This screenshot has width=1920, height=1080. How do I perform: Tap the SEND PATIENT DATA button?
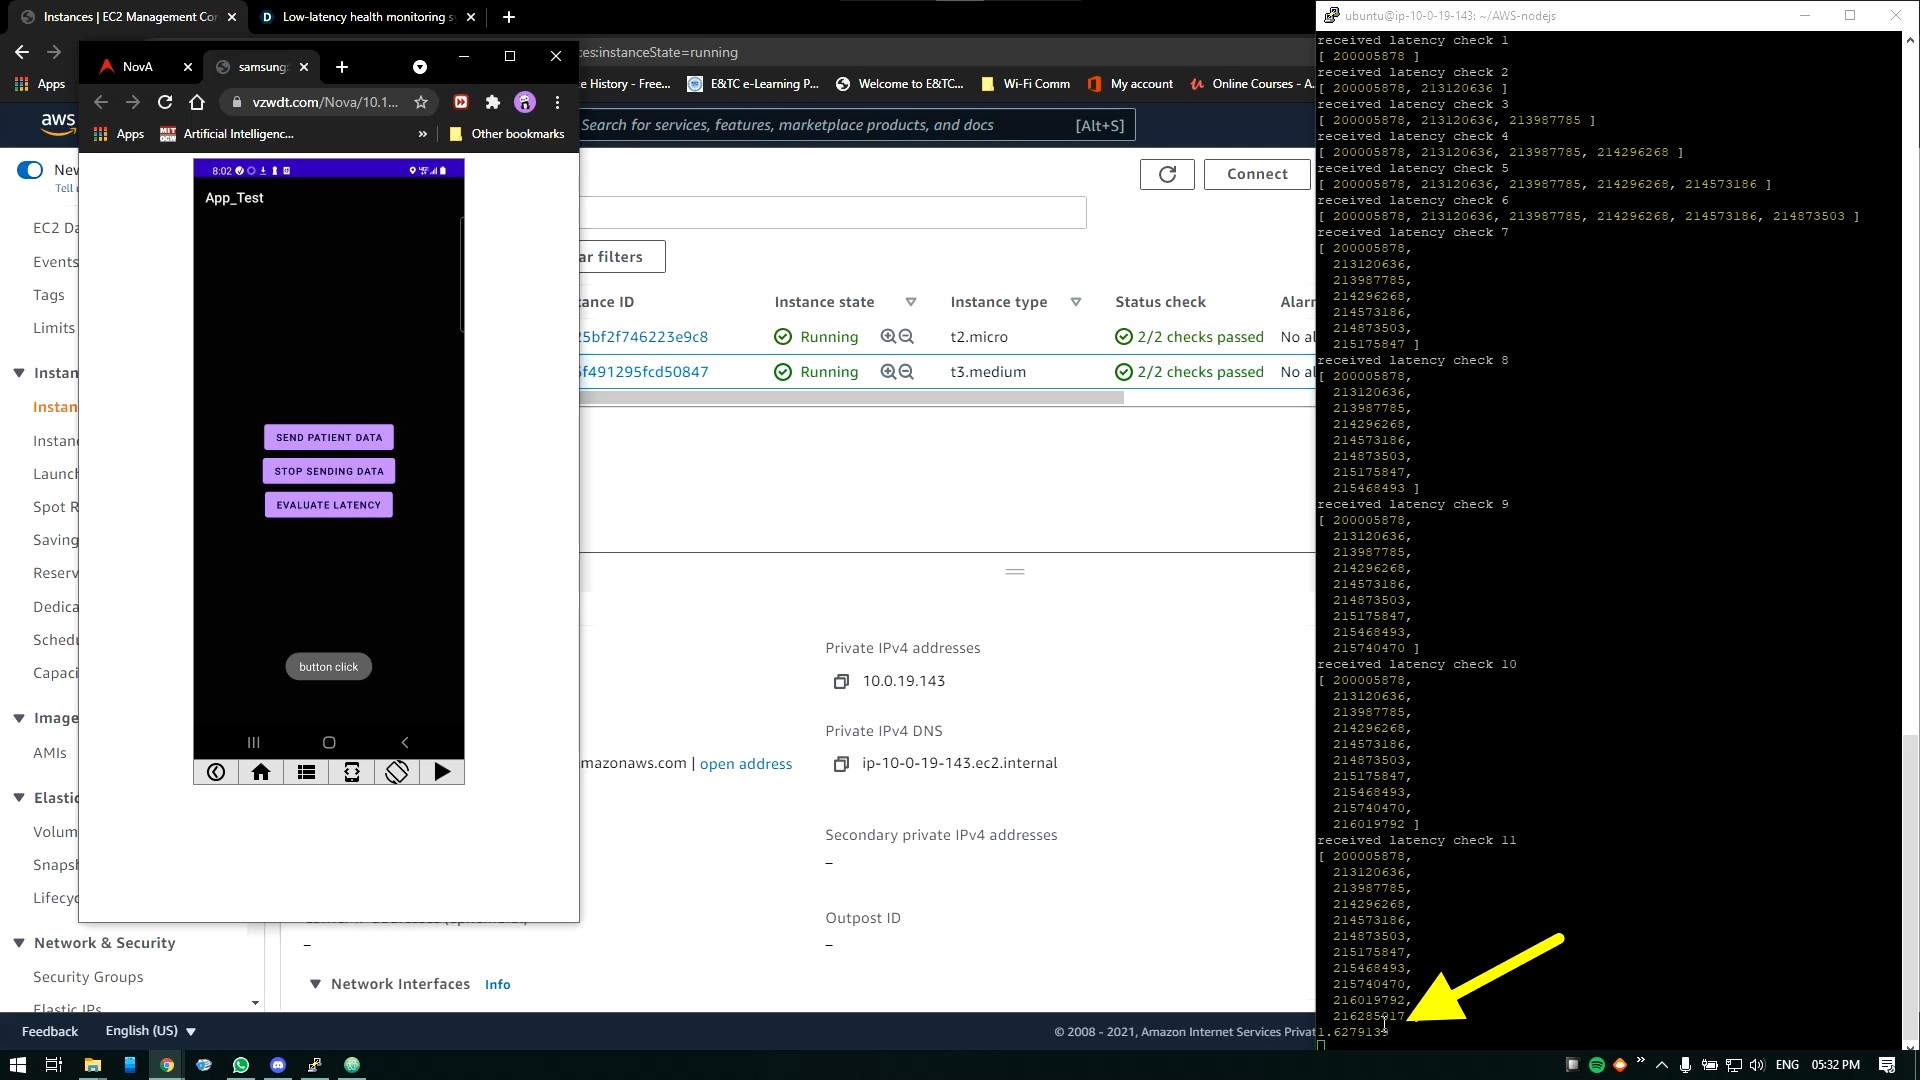coord(329,437)
